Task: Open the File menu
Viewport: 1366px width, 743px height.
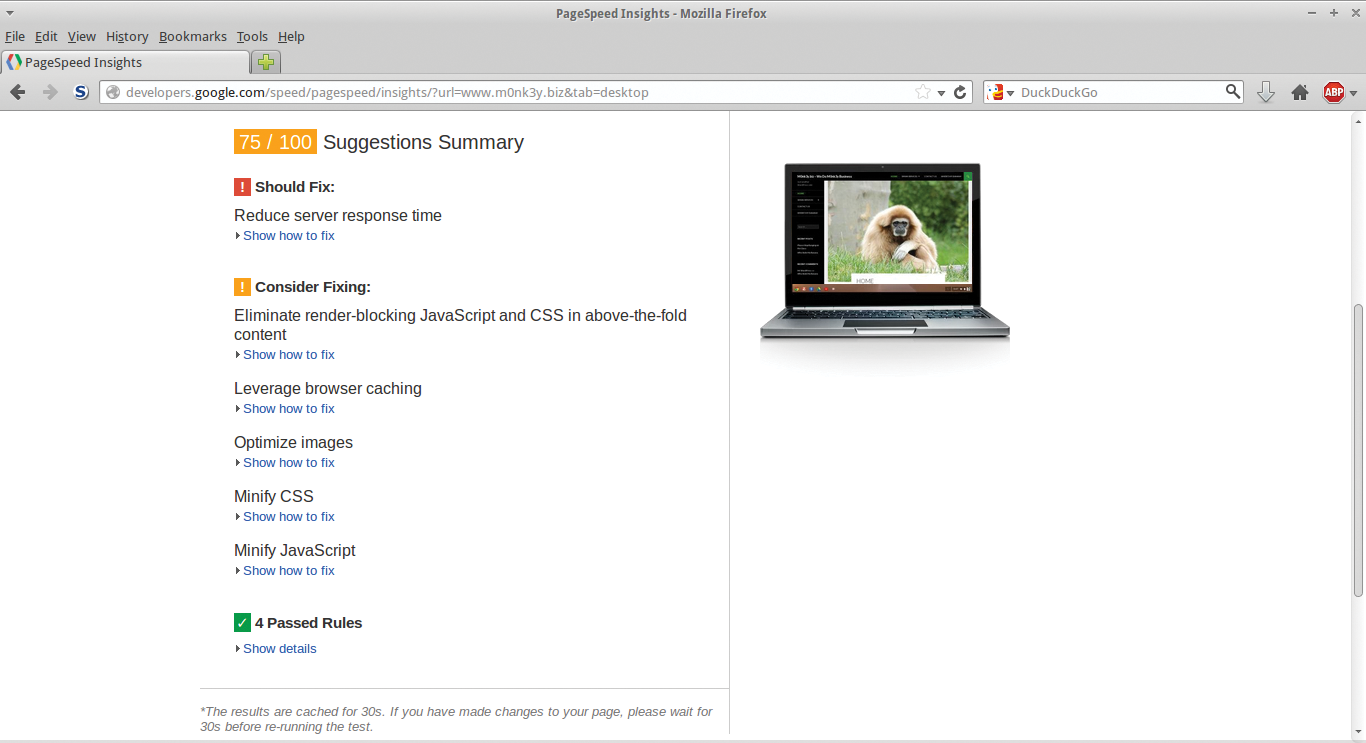Action: 15,36
